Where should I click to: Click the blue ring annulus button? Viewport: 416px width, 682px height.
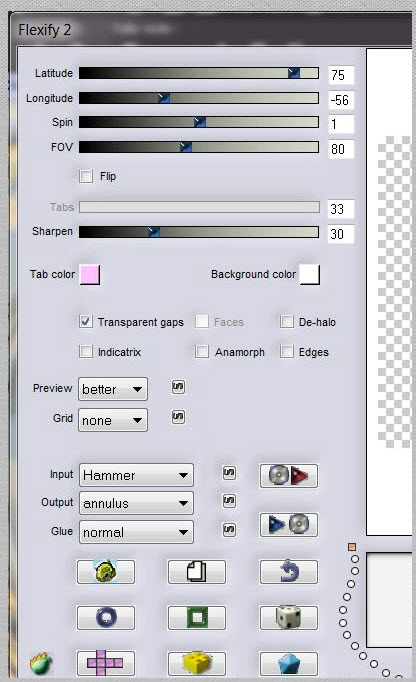[x=106, y=617]
